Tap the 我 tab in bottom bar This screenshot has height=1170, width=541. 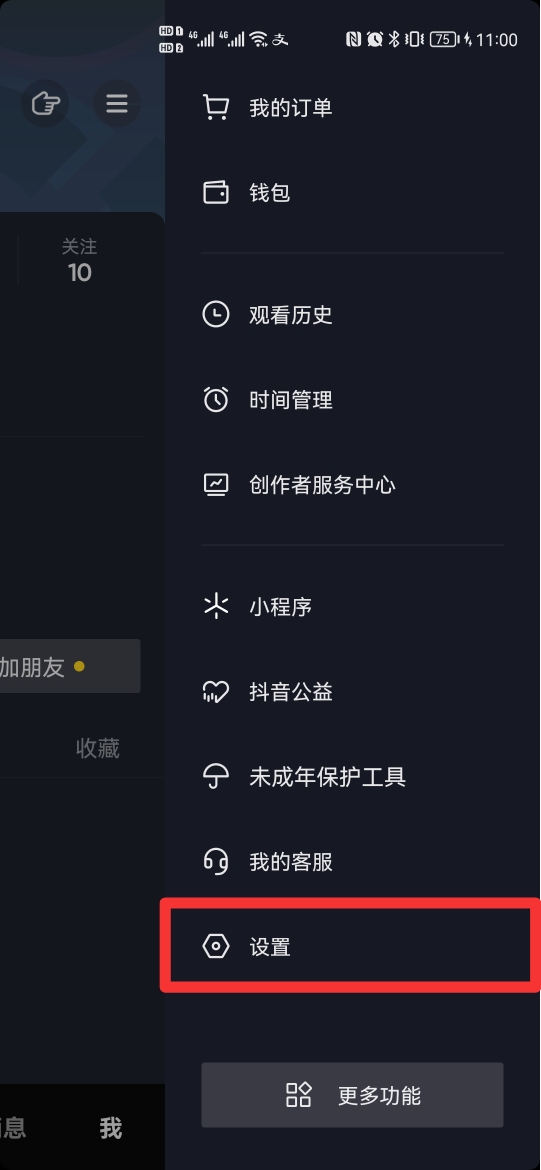(111, 1127)
